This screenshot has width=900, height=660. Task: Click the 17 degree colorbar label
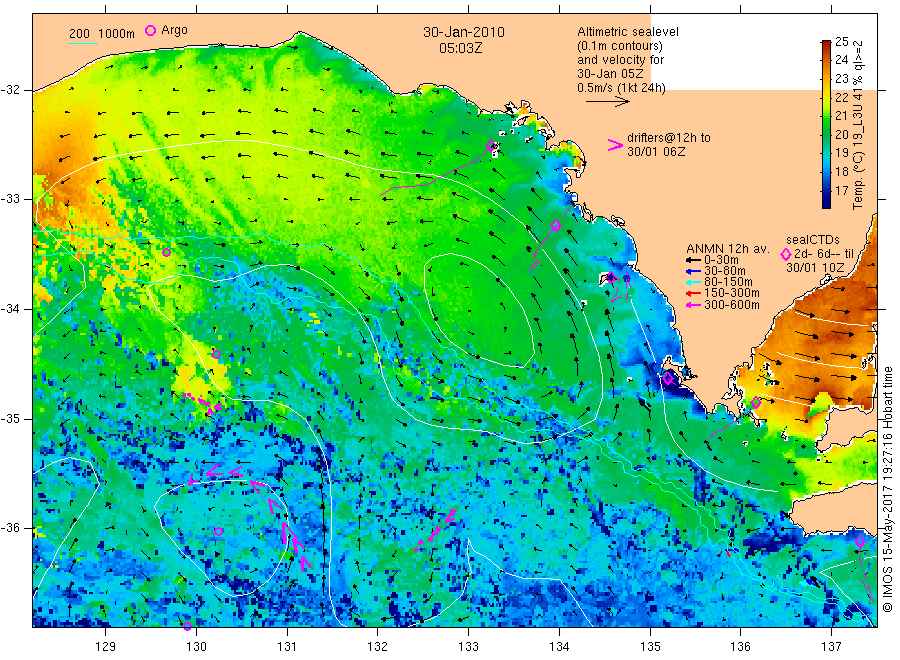pos(841,190)
